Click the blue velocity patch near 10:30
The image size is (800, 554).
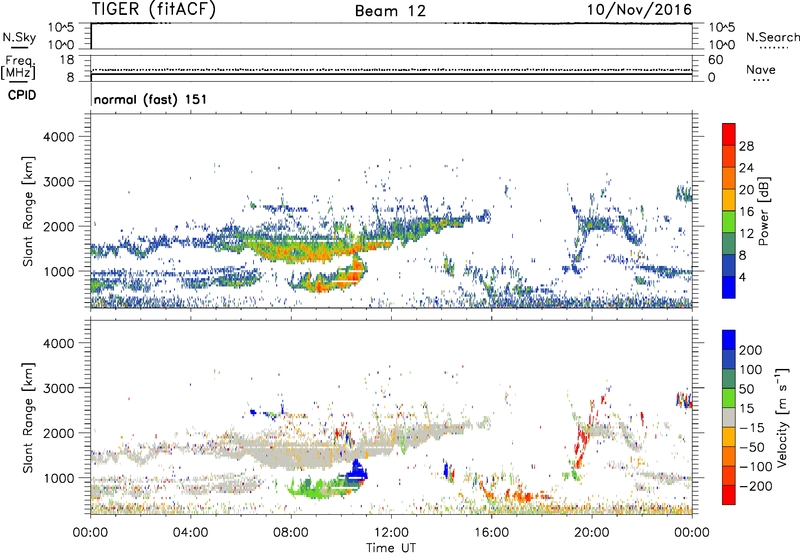click(357, 472)
